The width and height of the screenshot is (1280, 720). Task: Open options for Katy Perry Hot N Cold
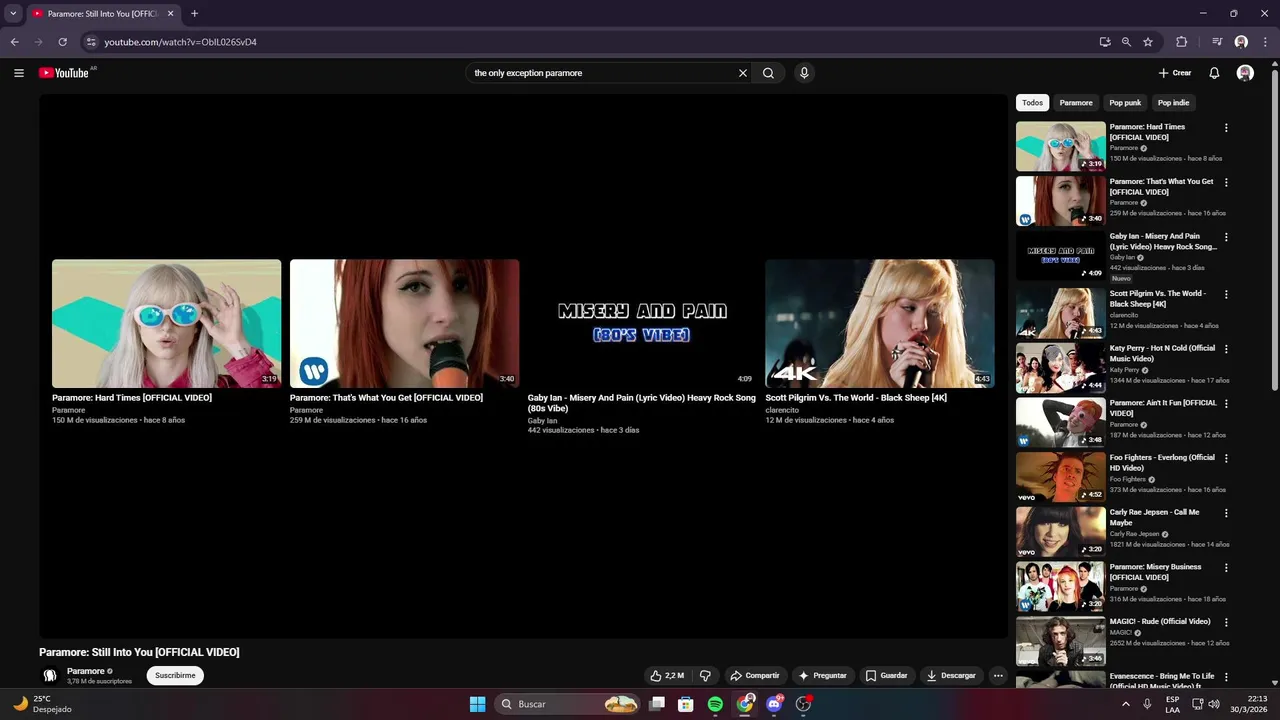1226,349
